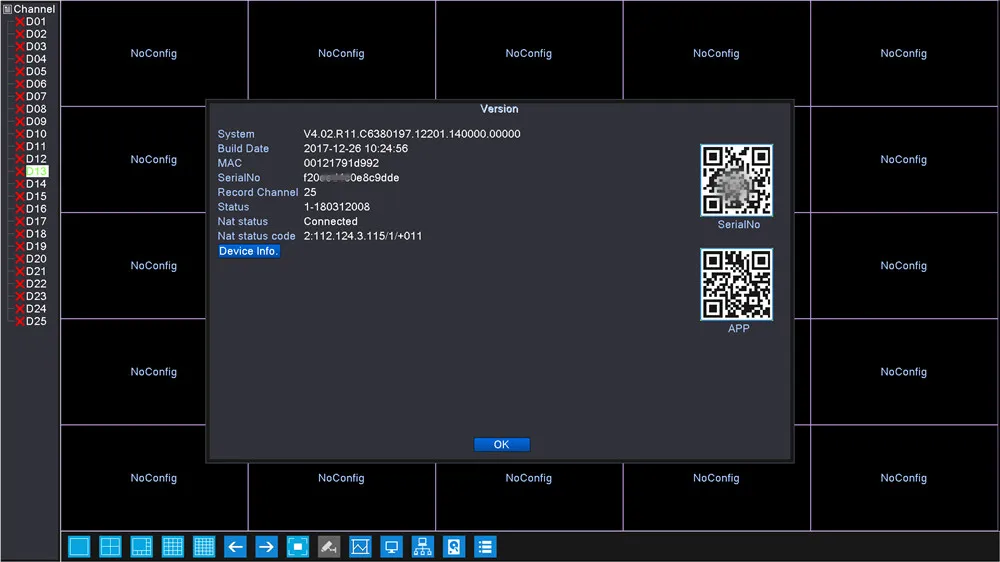Collapse the Channel tree root
The width and height of the screenshot is (1000, 562).
click(7, 9)
